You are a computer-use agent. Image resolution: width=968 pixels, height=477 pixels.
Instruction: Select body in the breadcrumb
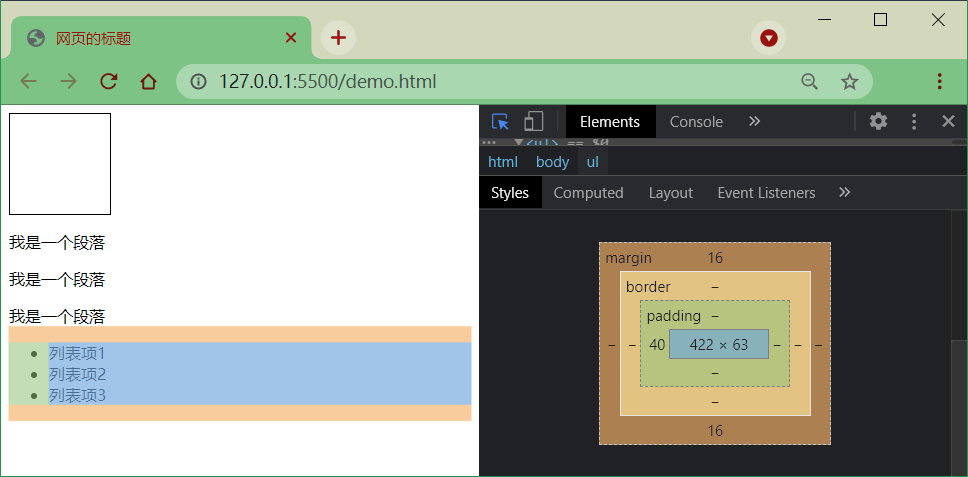click(x=553, y=162)
